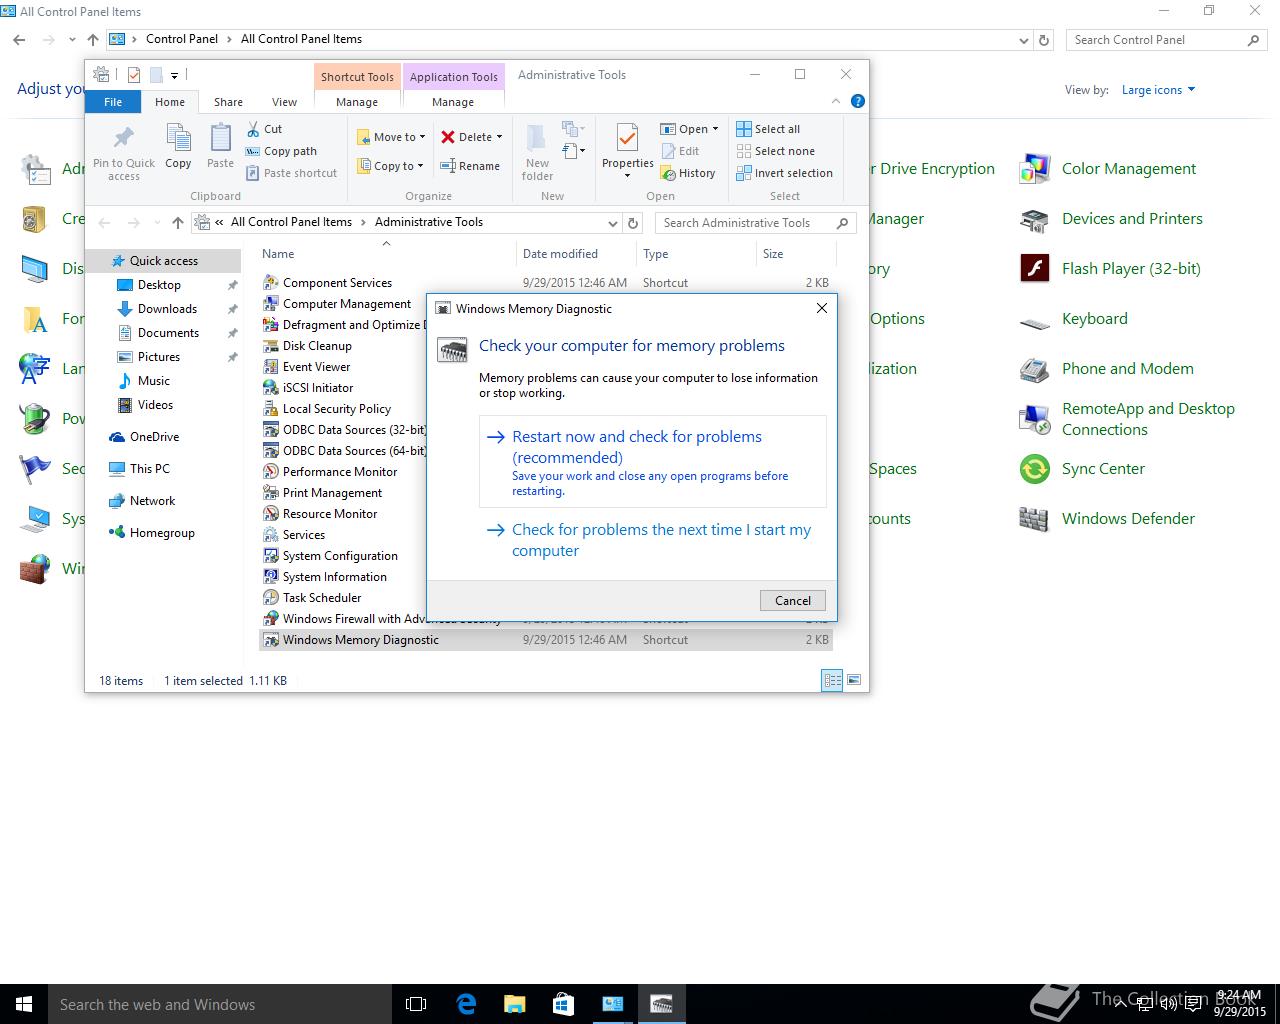
Task: Open the Move to dropdown
Action: [391, 137]
